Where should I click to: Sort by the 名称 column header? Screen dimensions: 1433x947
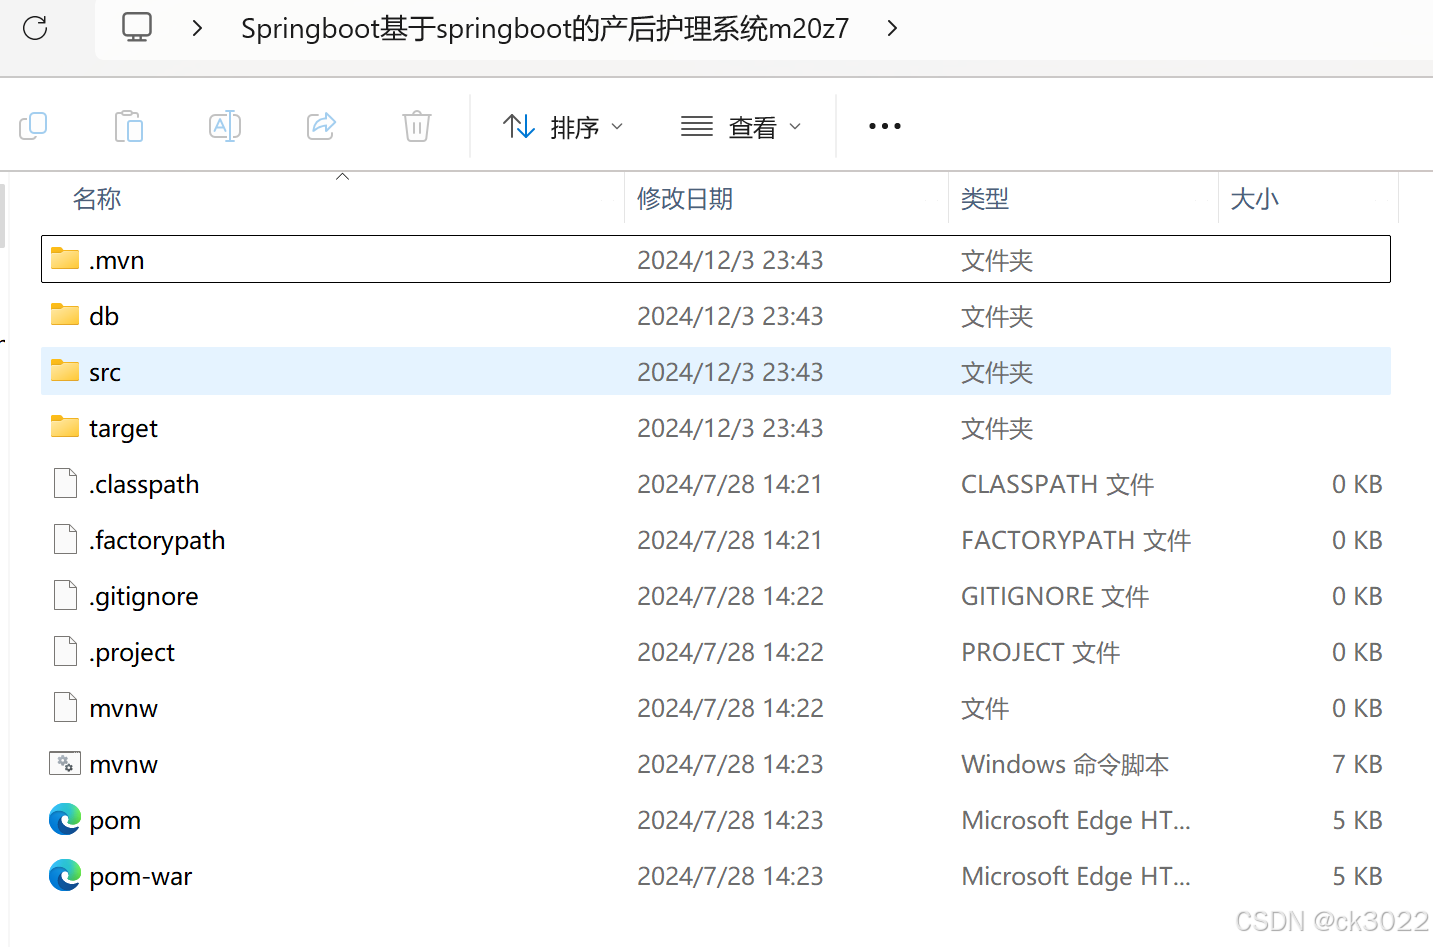coord(97,199)
